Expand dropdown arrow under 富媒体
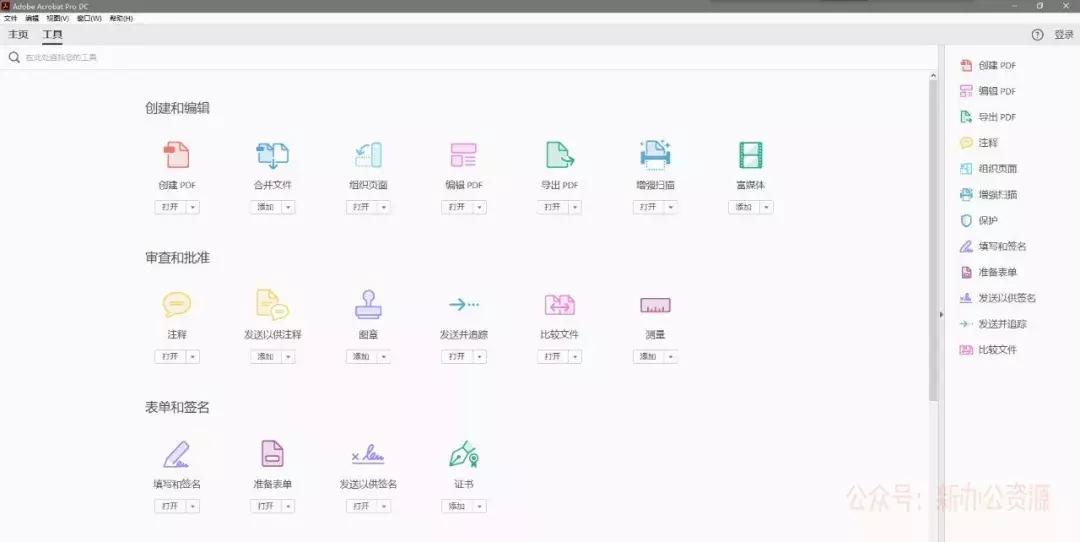Screen dimensions: 1080x542 click(766, 207)
